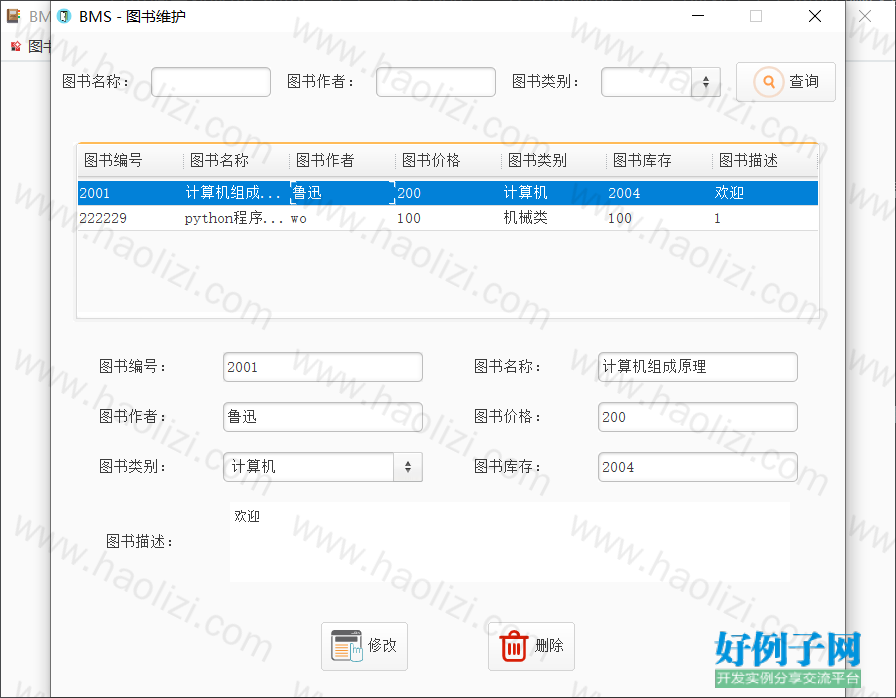Viewport: 896px width, 698px height.
Task: Click the 图书作者 column header
Action: tap(342, 161)
